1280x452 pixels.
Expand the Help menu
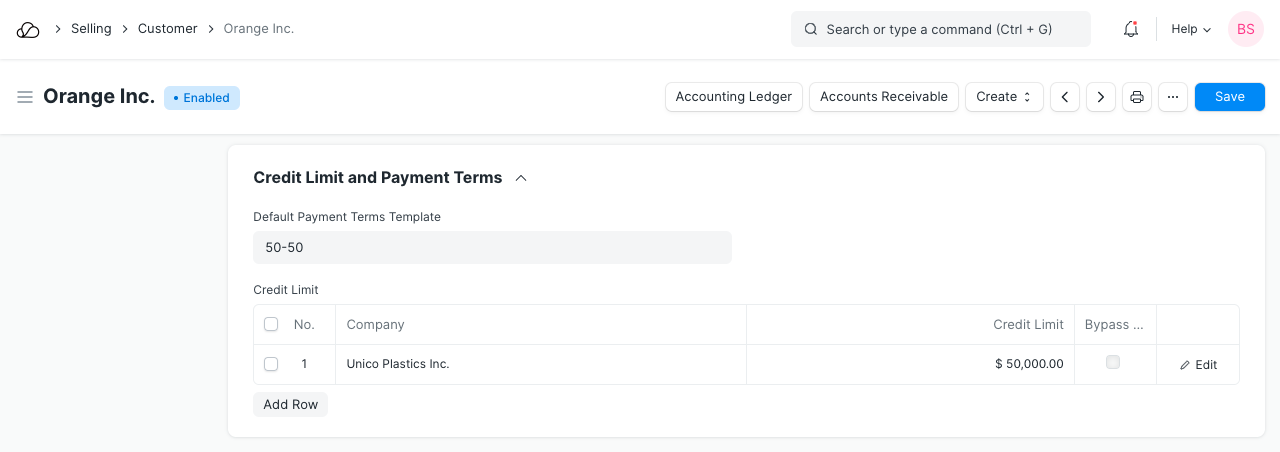pos(1191,30)
